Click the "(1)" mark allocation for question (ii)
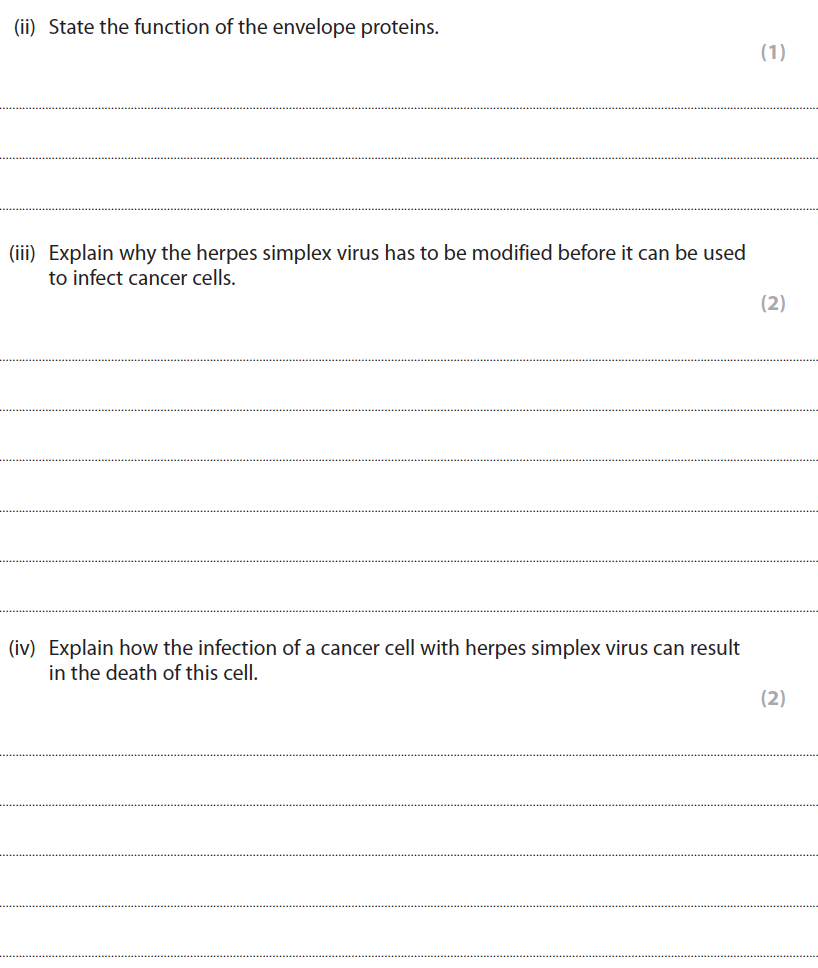The image size is (818, 968). (773, 53)
